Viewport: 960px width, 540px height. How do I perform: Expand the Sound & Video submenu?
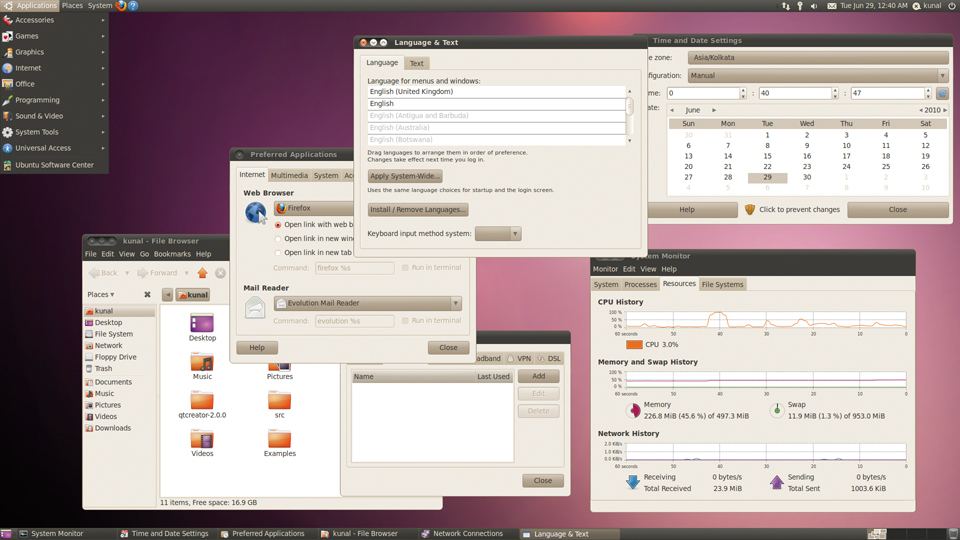click(x=54, y=116)
